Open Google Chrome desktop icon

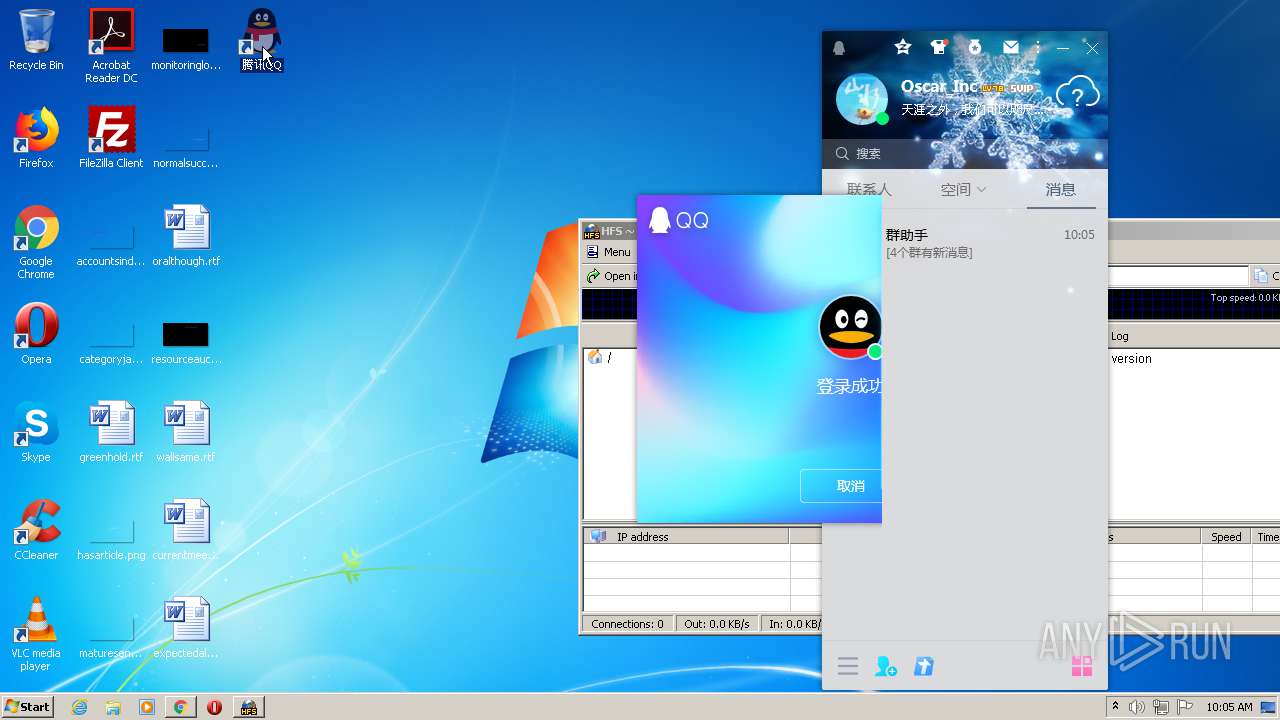coord(36,242)
